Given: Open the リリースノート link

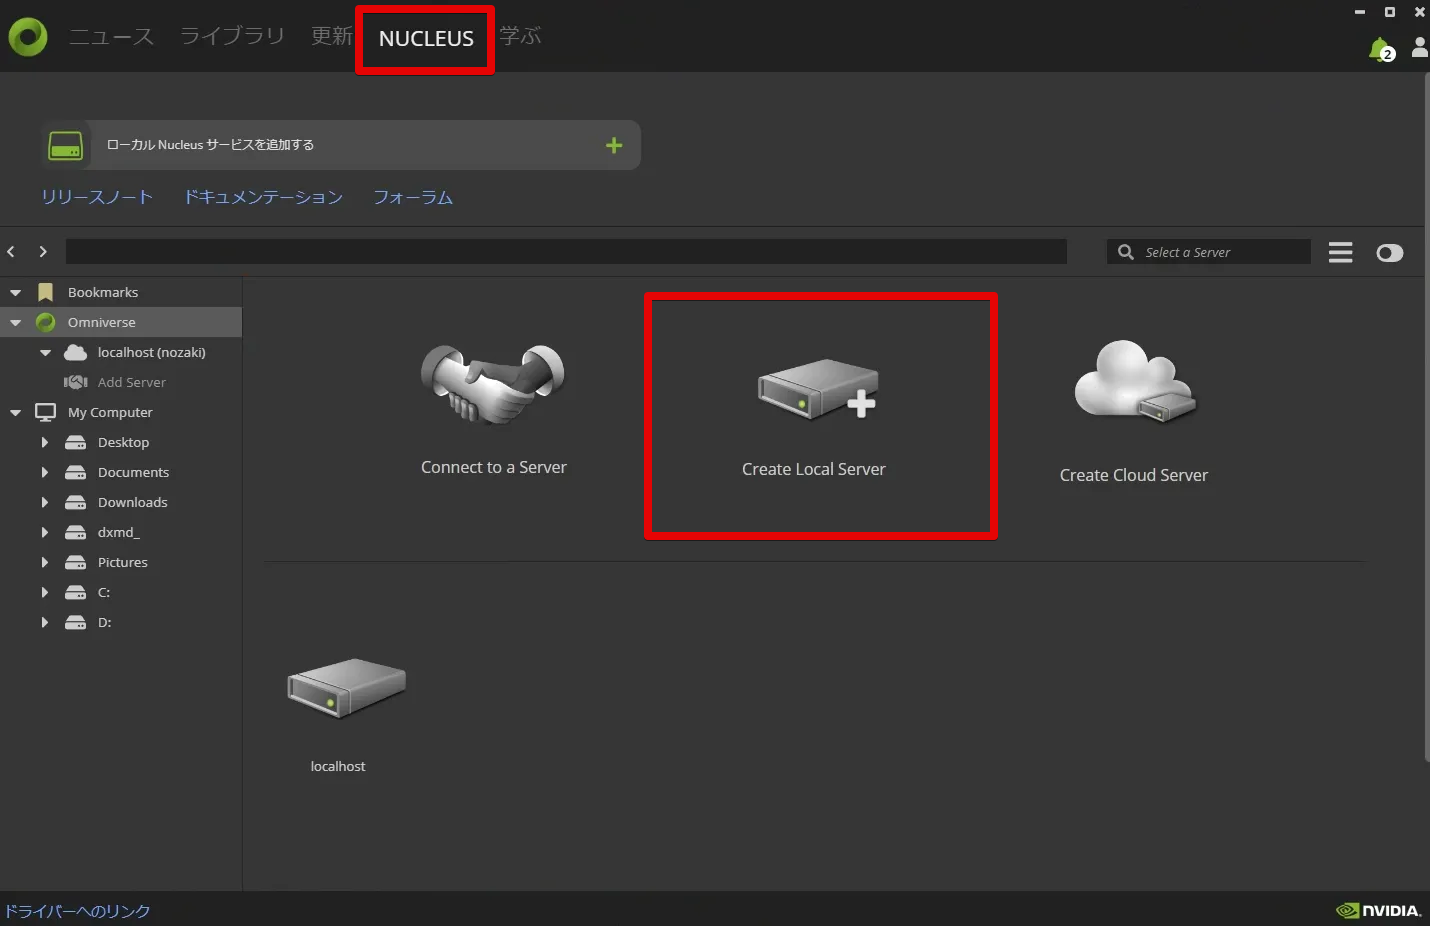Looking at the screenshot, I should pos(97,197).
